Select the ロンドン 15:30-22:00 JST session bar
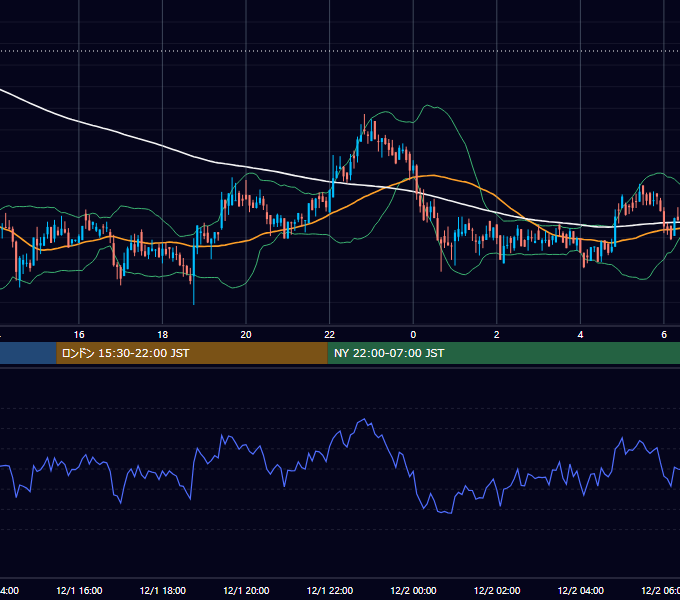The image size is (680, 600). tap(192, 353)
